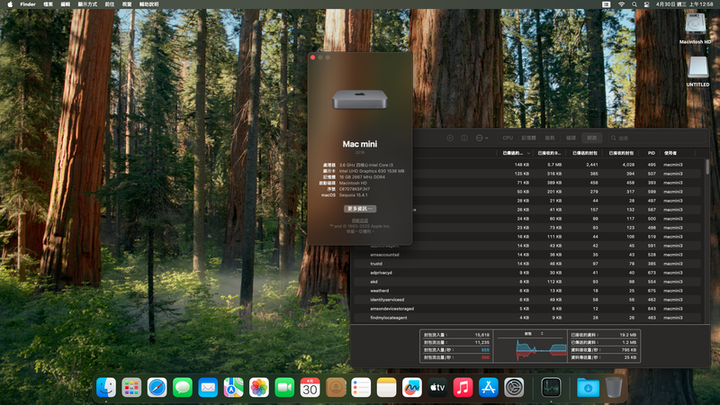Screen dimensions: 720x405
Task: Sort by the user column header
Action: [x=677, y=153]
